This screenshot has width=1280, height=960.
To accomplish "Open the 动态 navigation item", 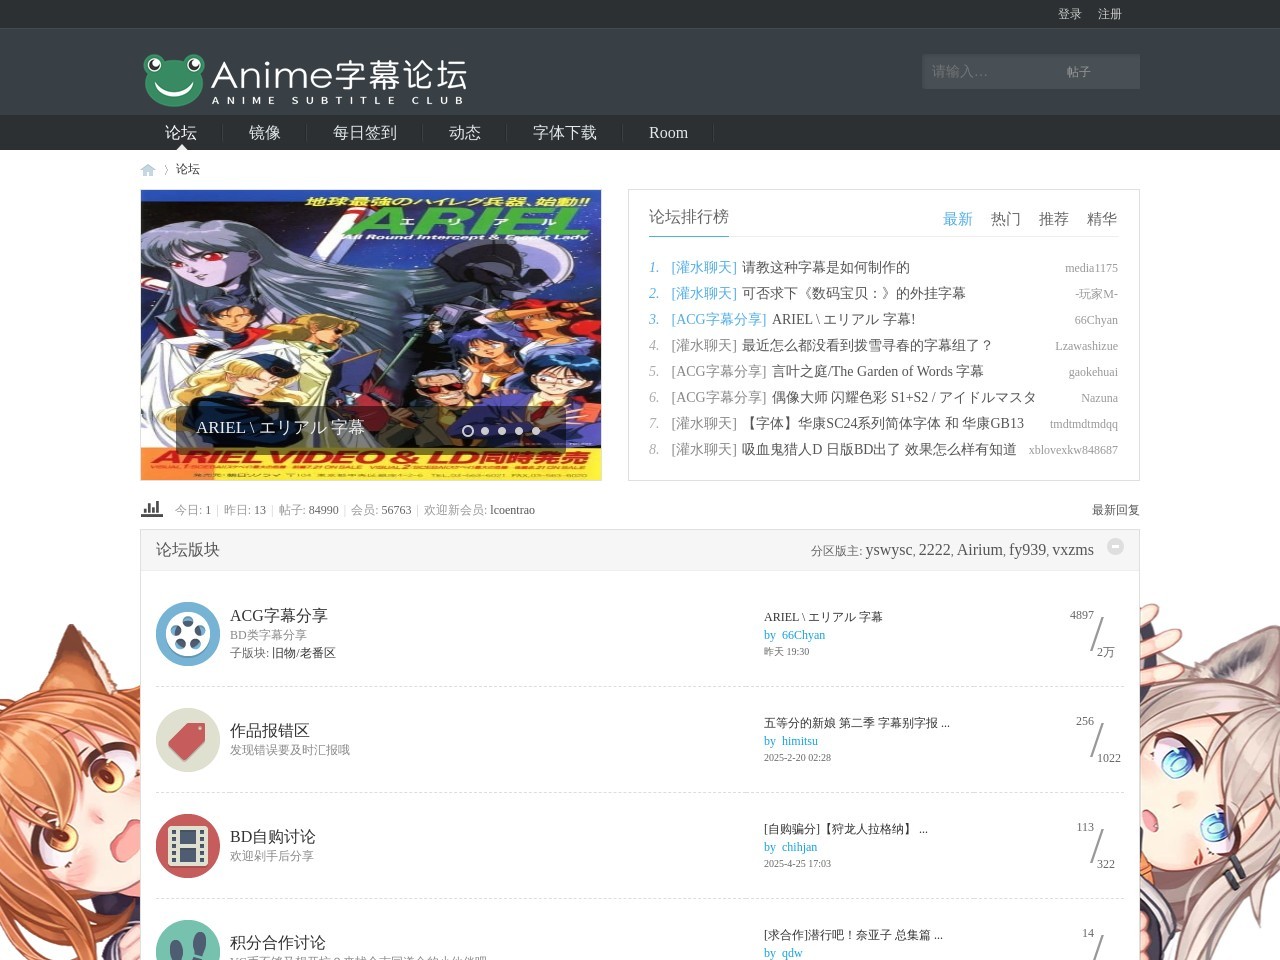I will coord(465,132).
